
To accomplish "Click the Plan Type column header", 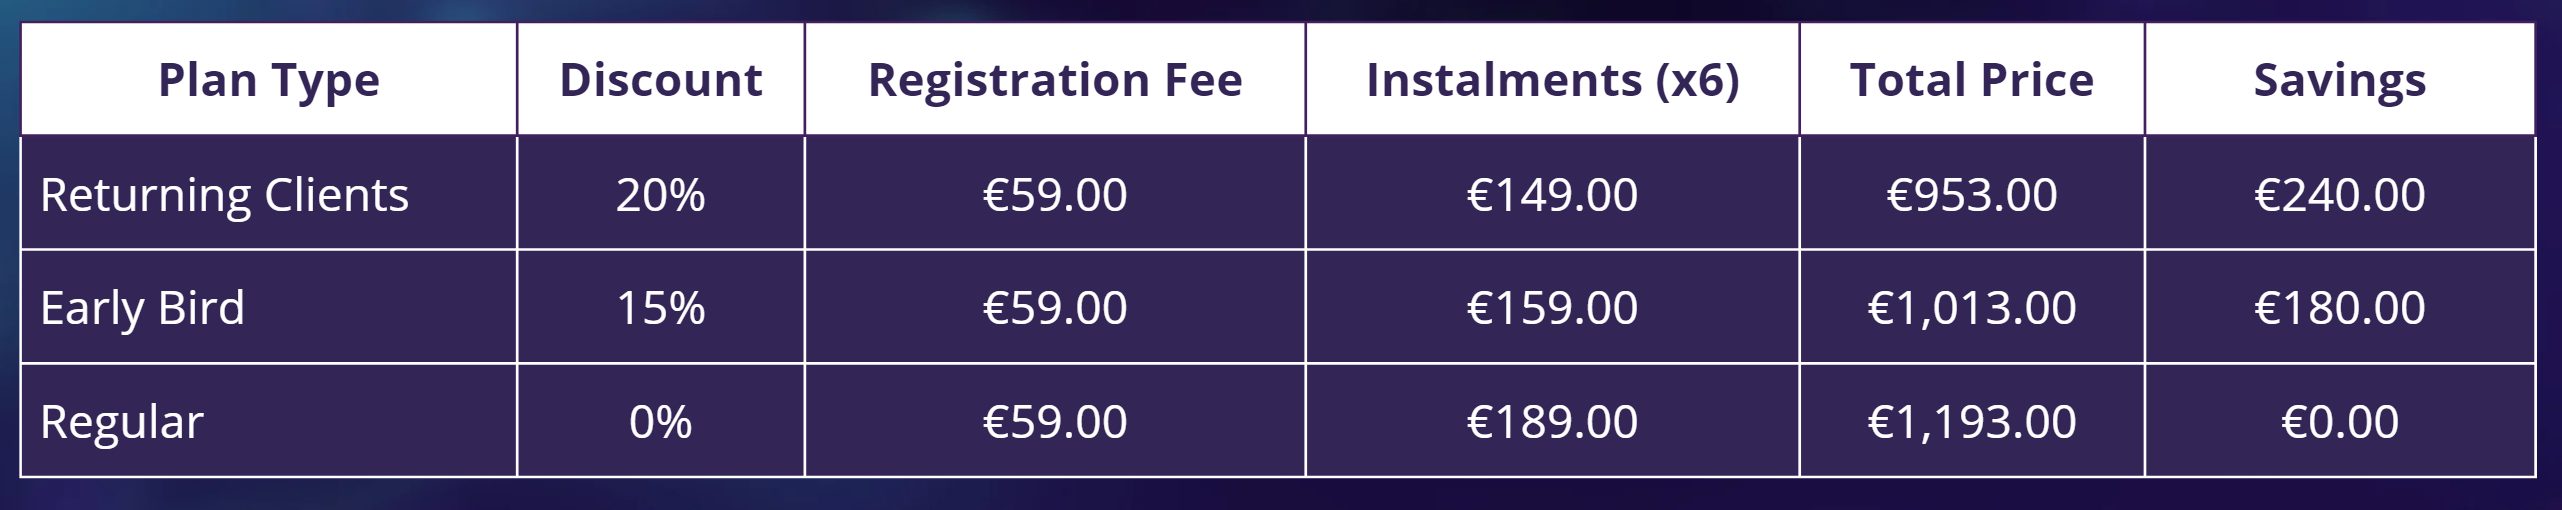I will click(269, 80).
